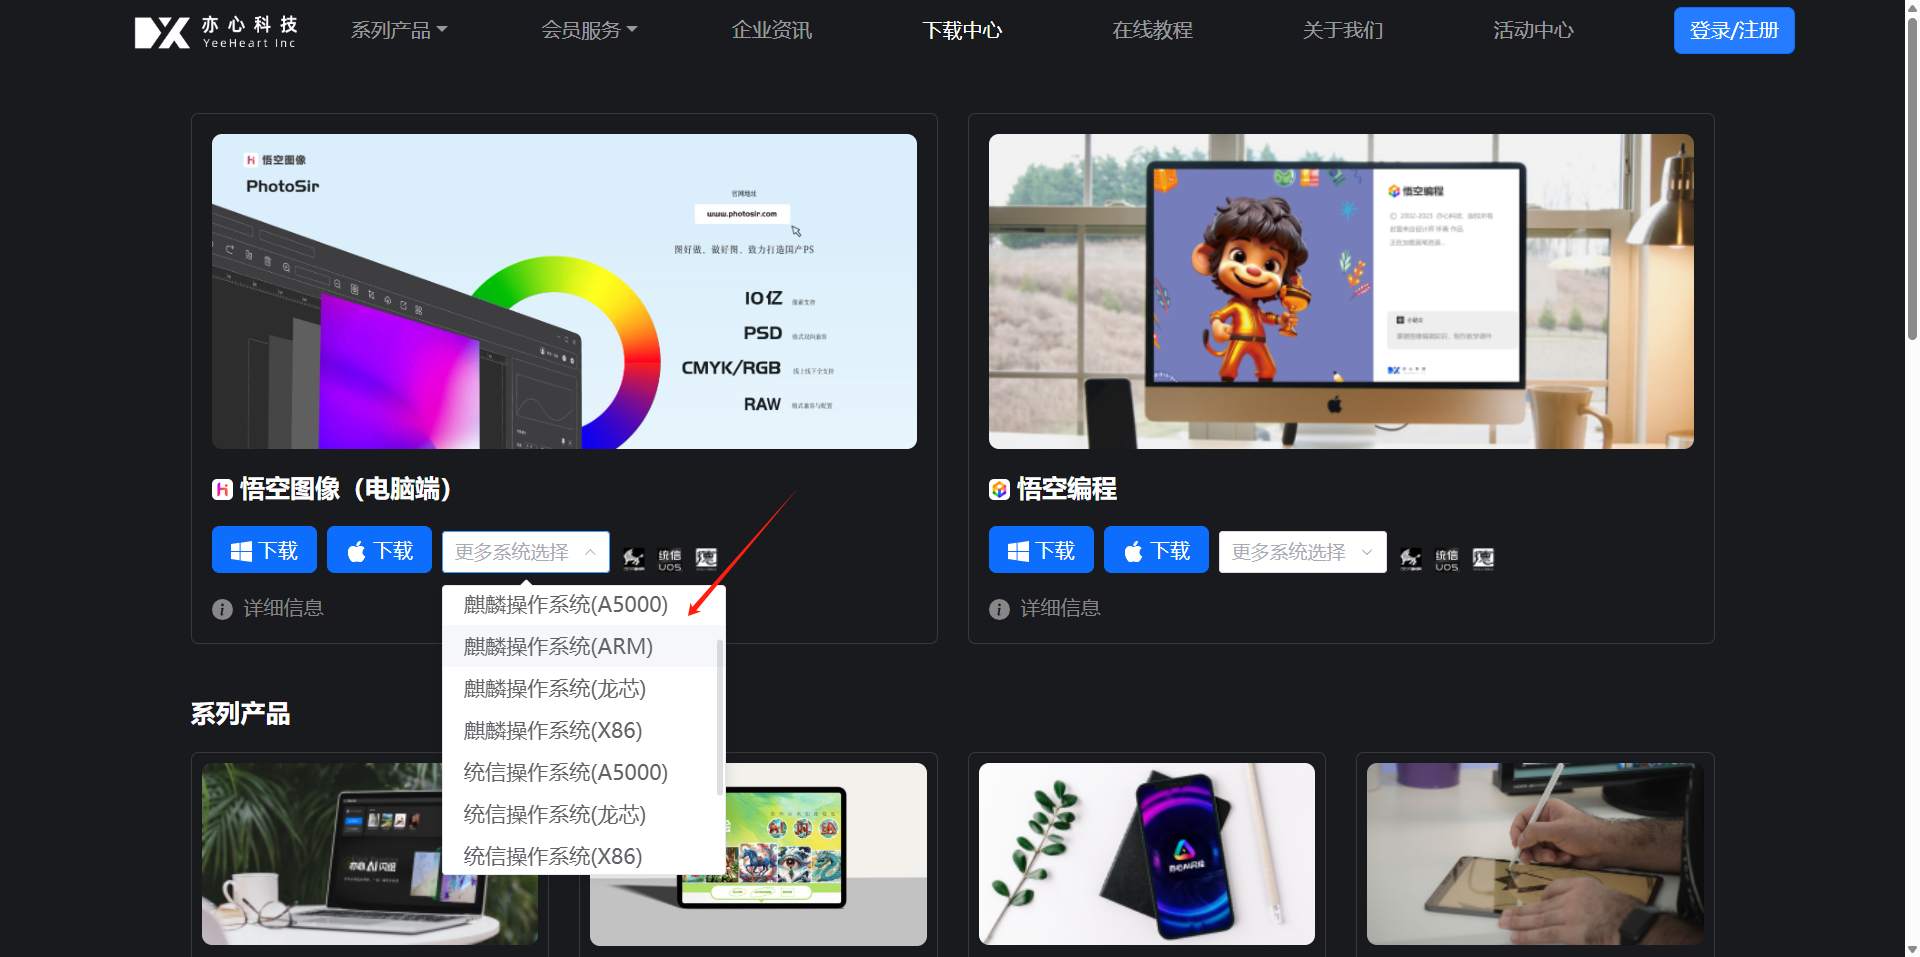Open the laptop product card thumbnail

(x=370, y=854)
